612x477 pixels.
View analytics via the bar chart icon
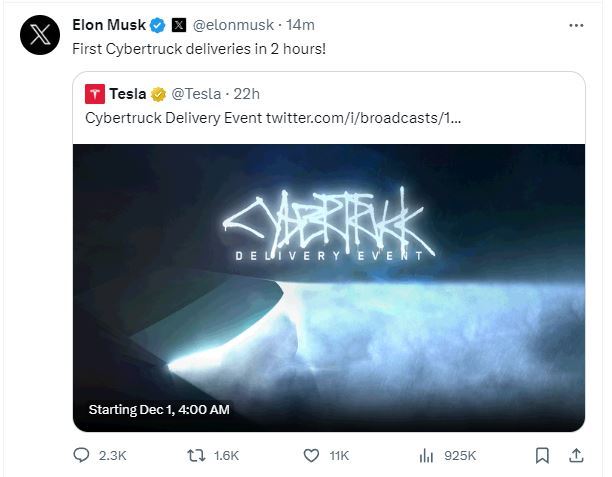(425, 455)
